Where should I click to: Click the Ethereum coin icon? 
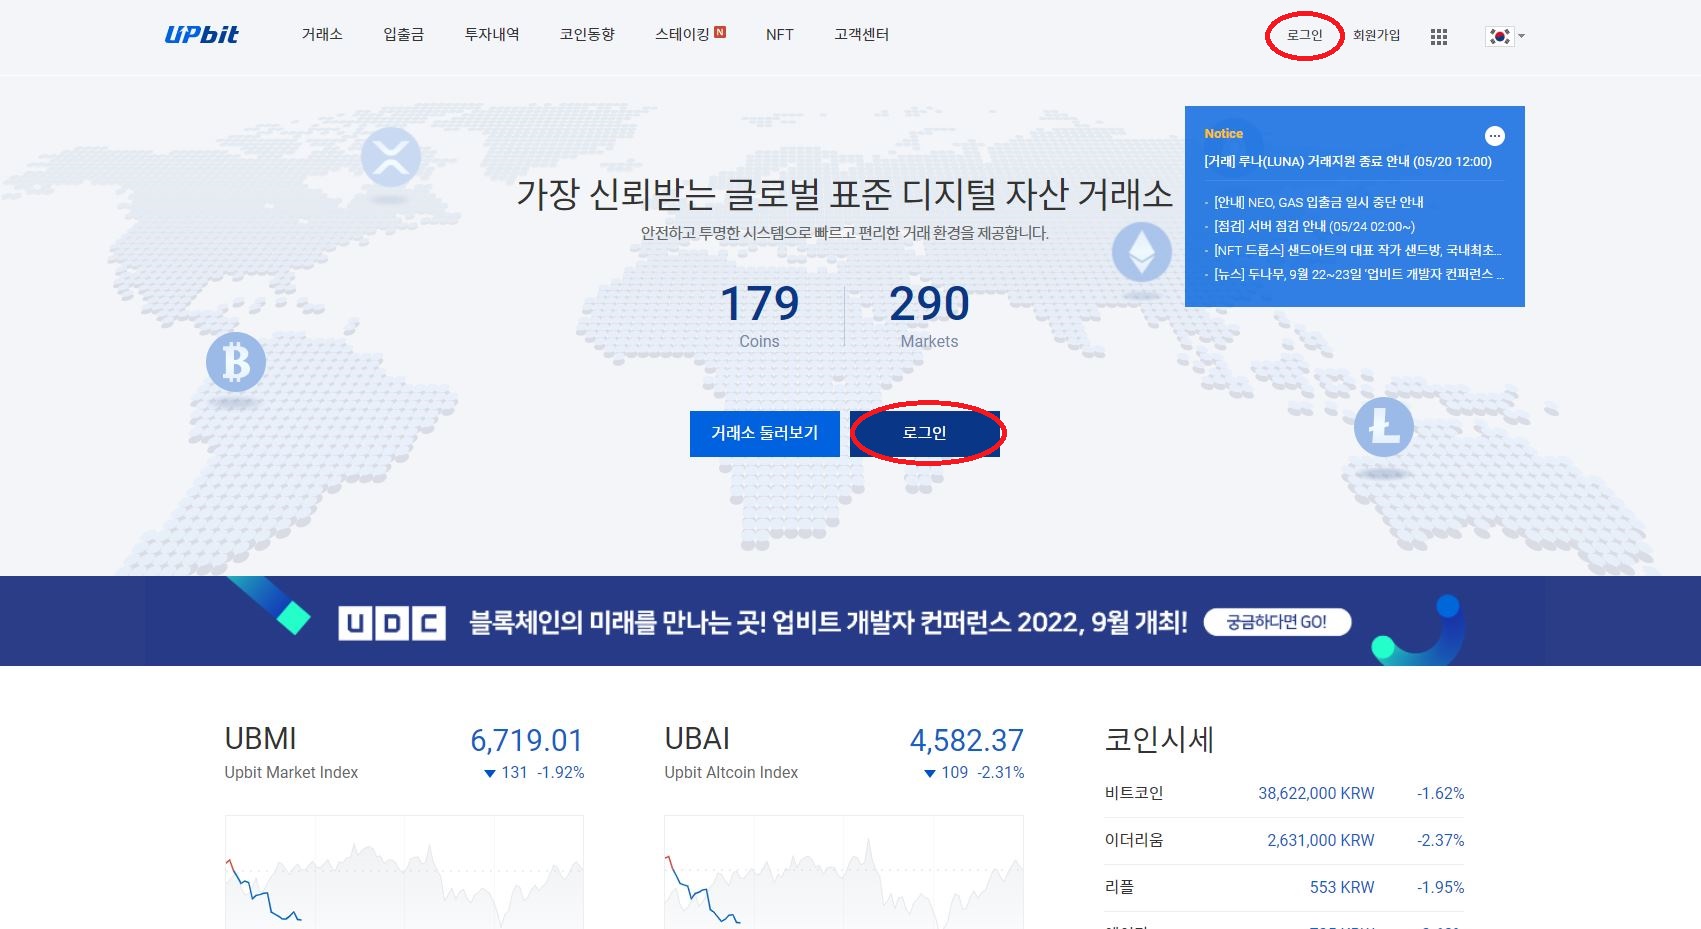1142,252
